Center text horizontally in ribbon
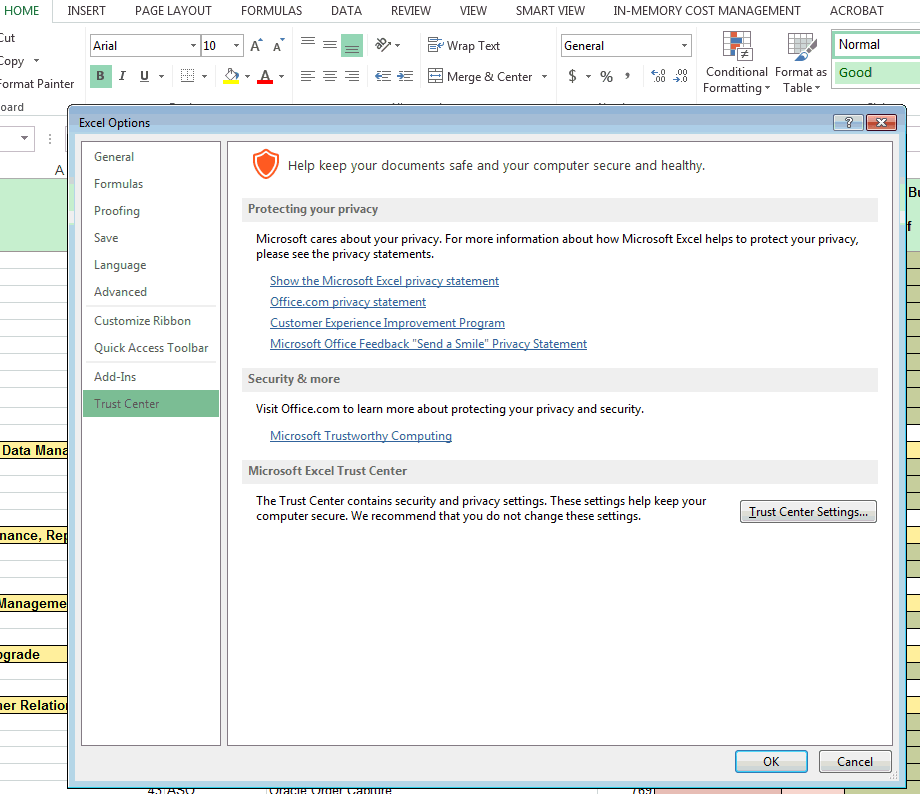Screen dimensions: 920x794 [330, 76]
